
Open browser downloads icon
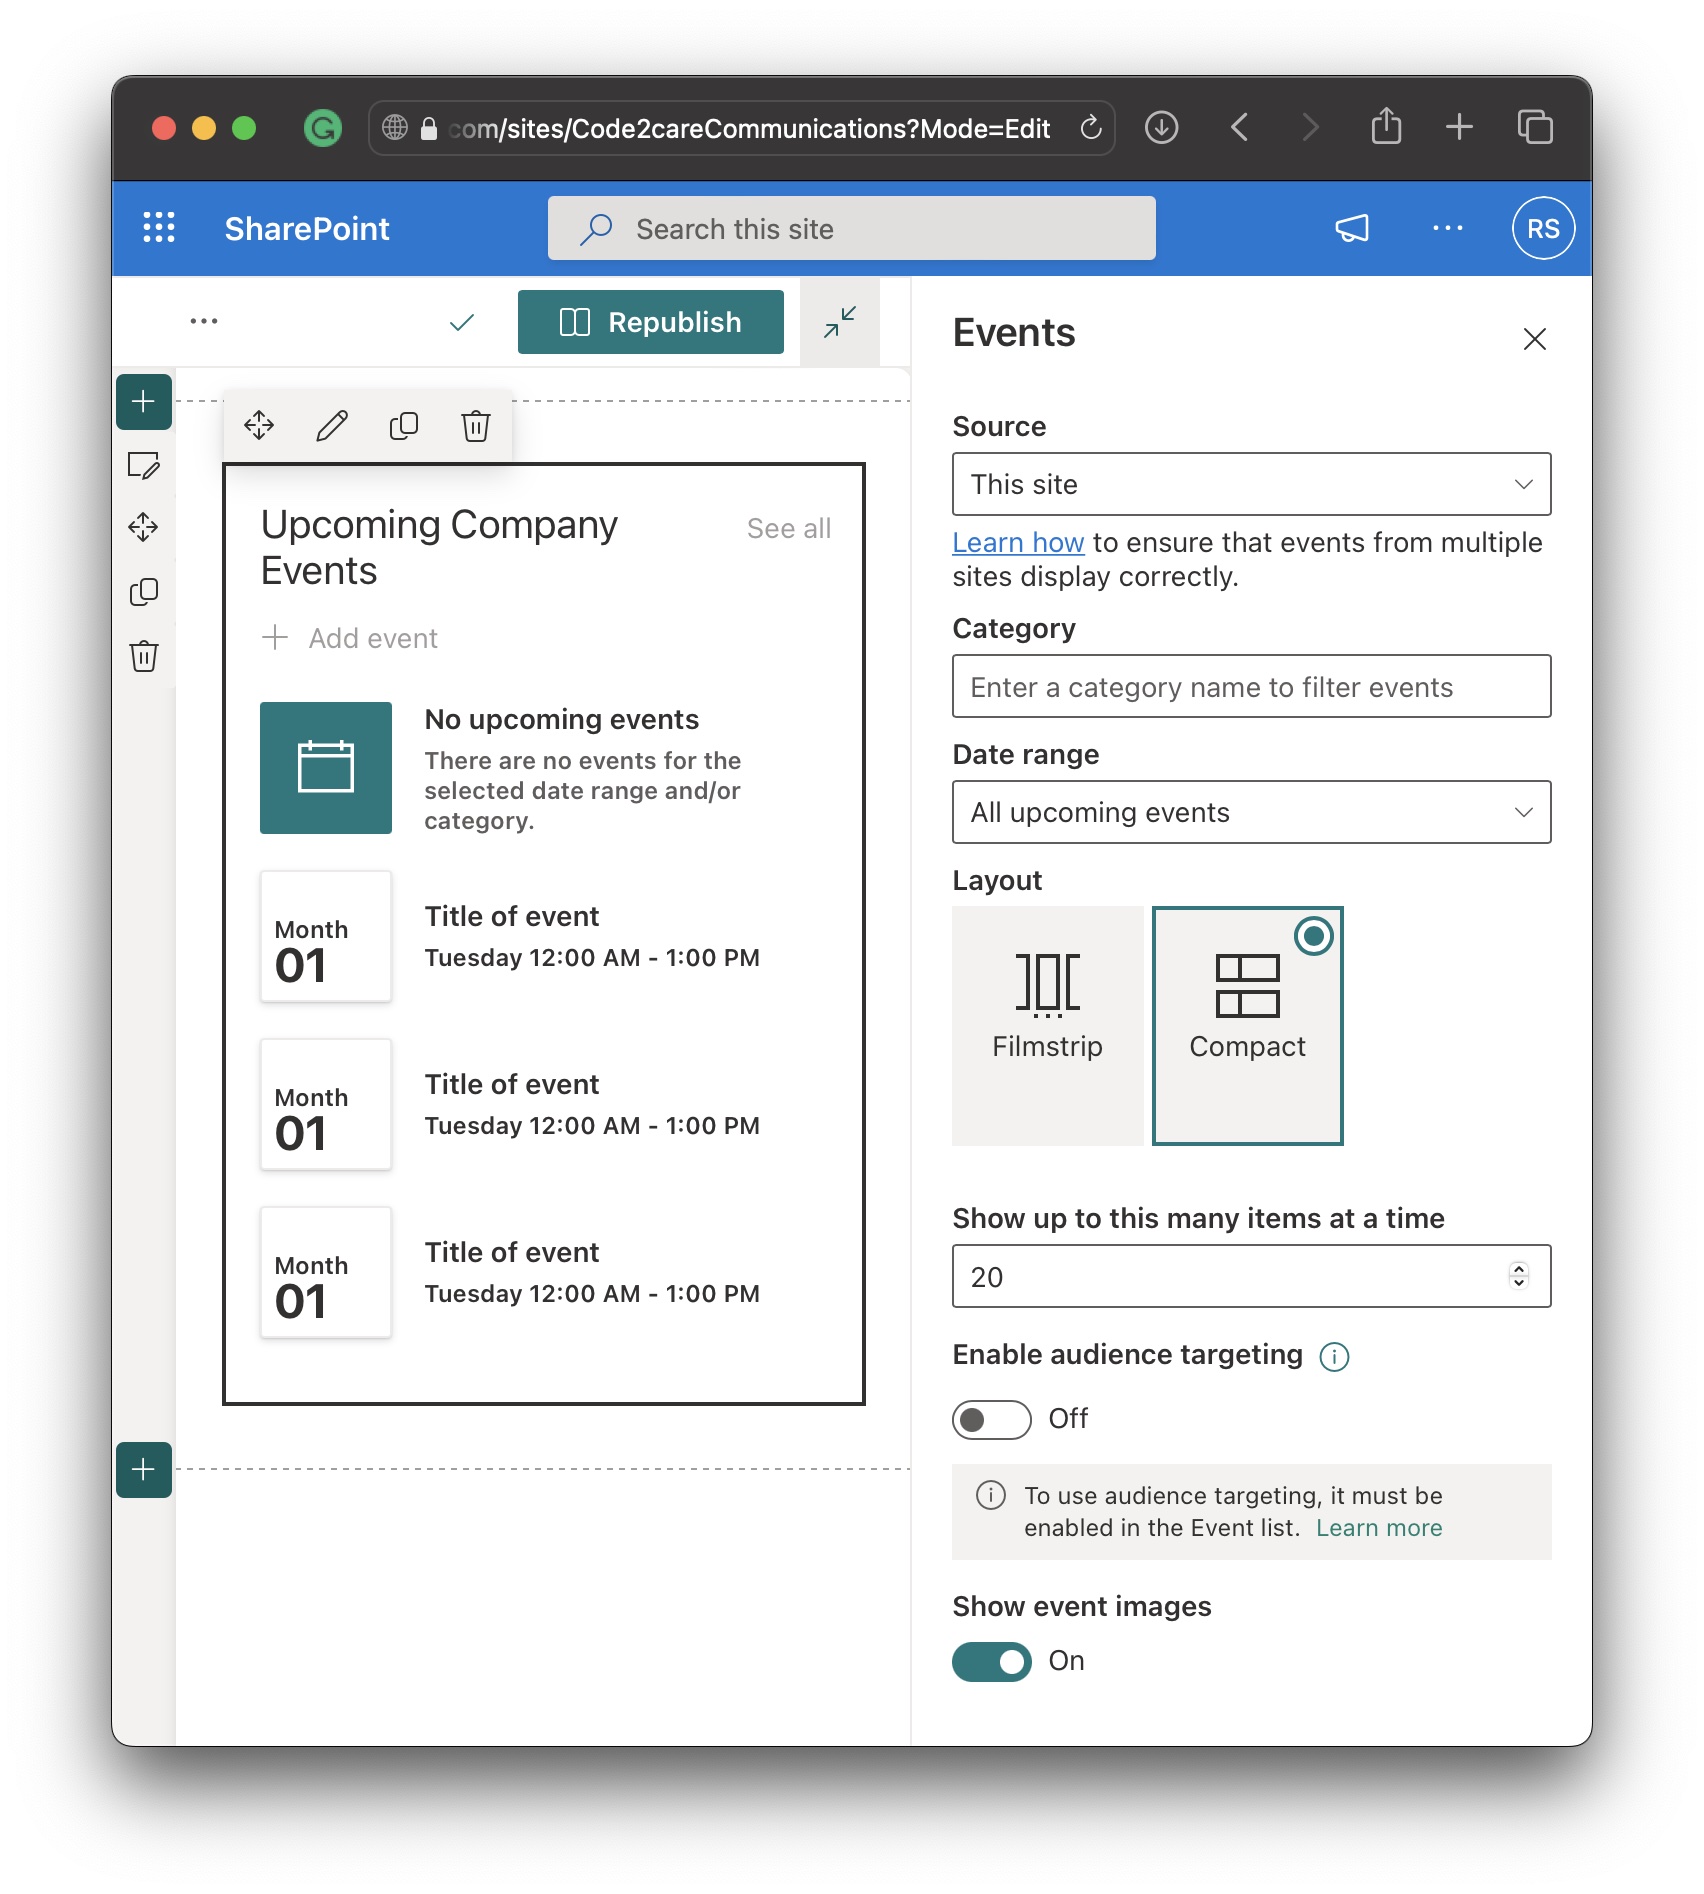coord(1161,128)
